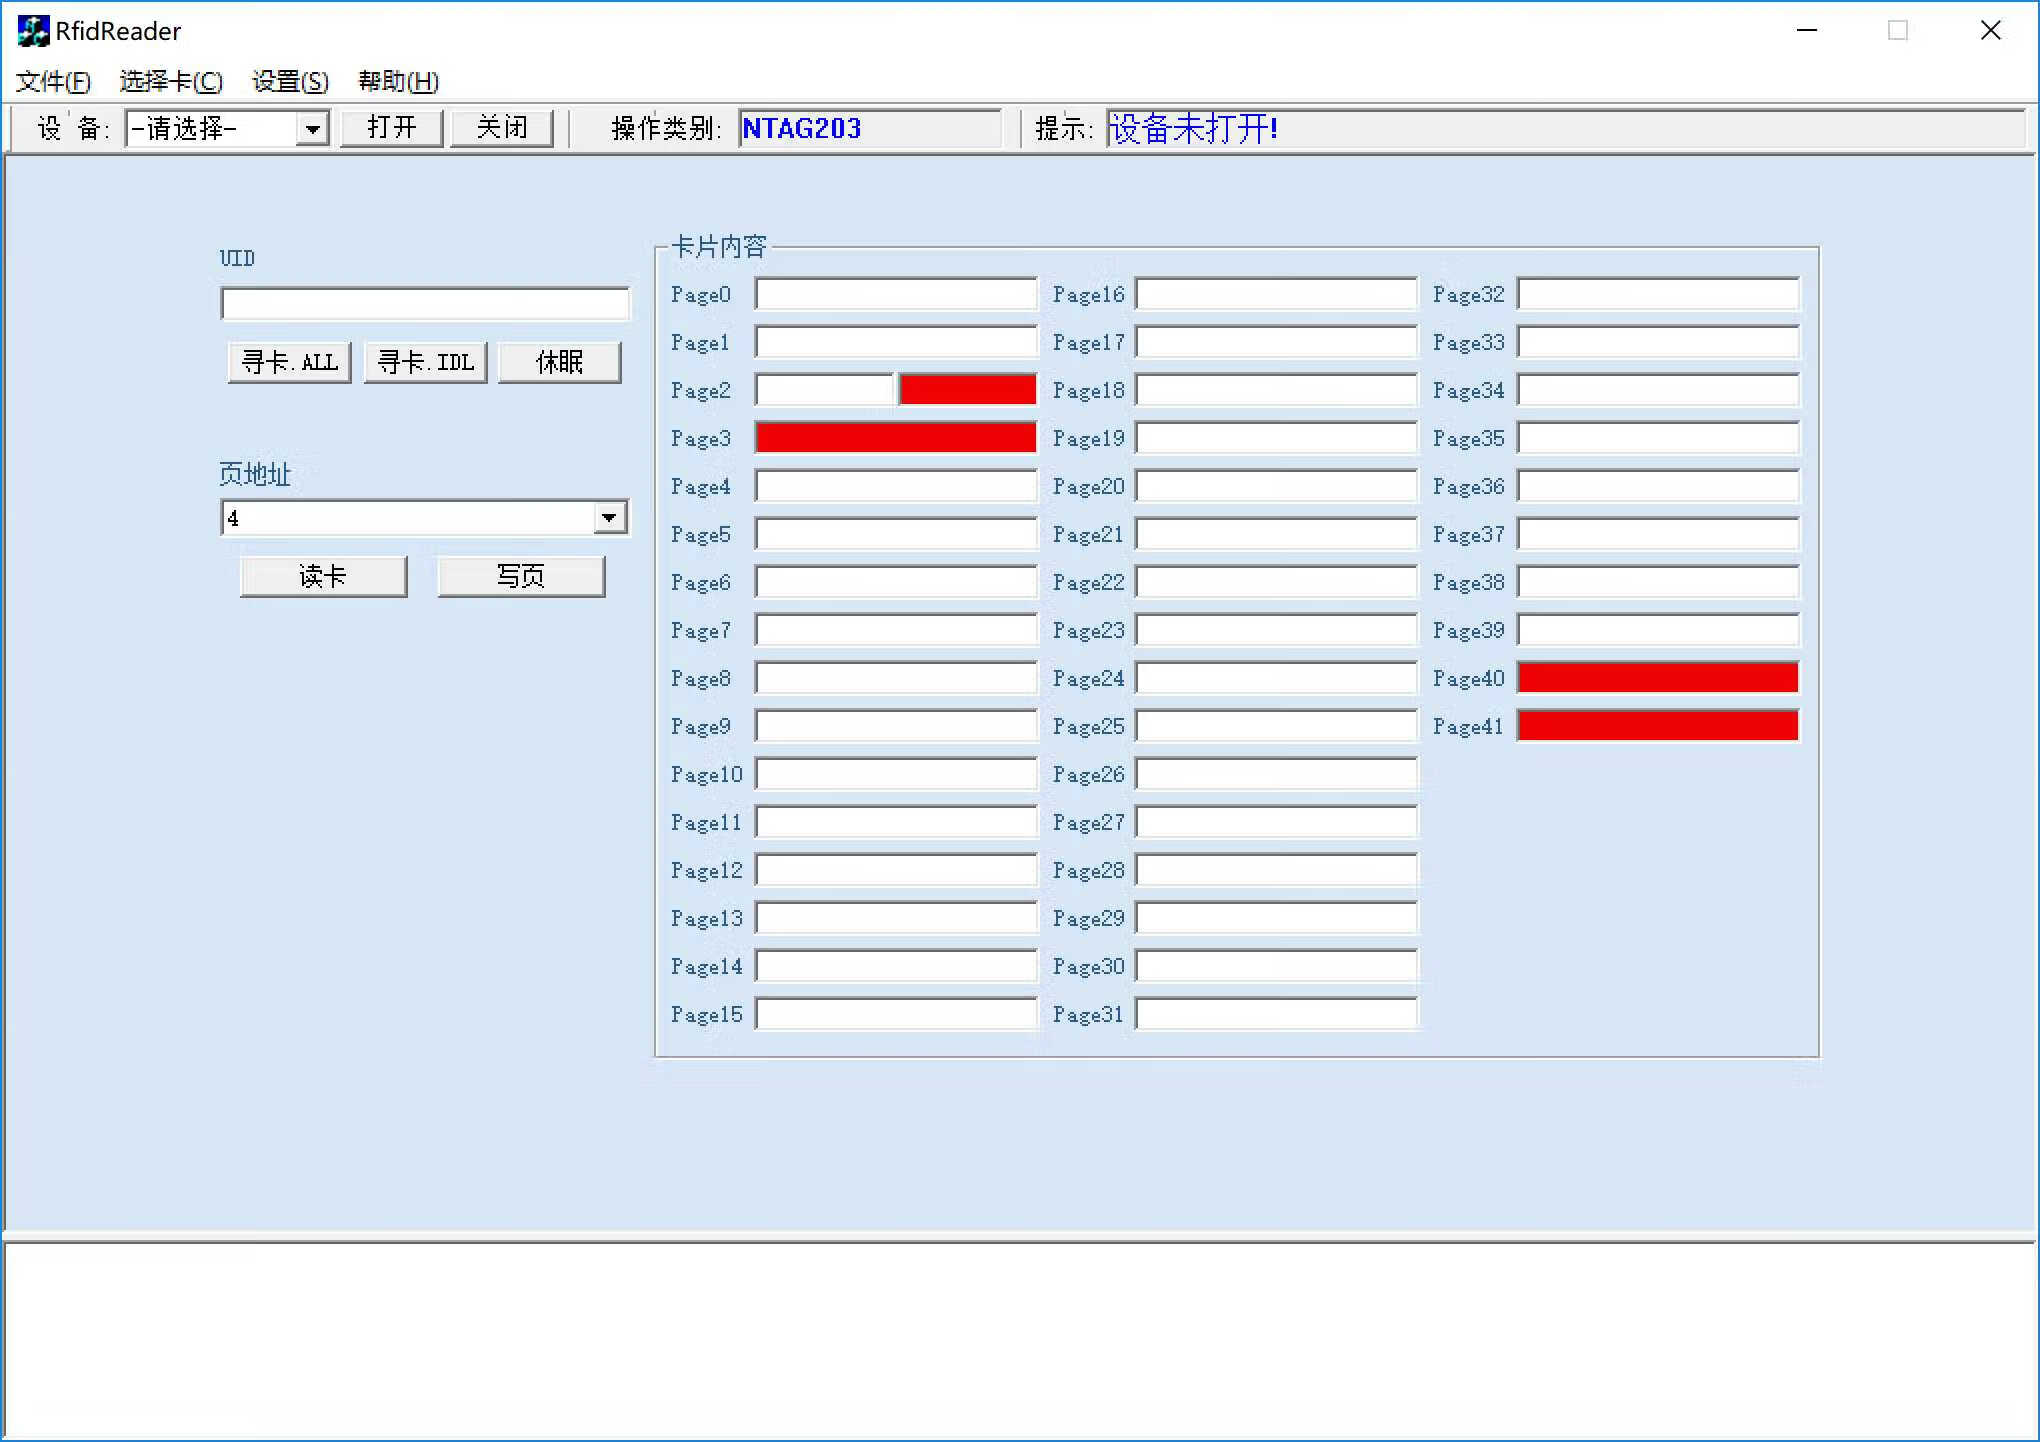
Task: Open the 文件(F) menu
Action: 53,81
